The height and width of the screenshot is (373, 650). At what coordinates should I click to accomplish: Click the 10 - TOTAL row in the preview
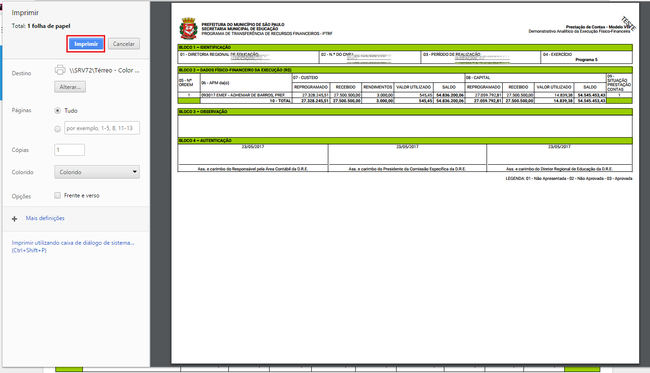(x=405, y=101)
